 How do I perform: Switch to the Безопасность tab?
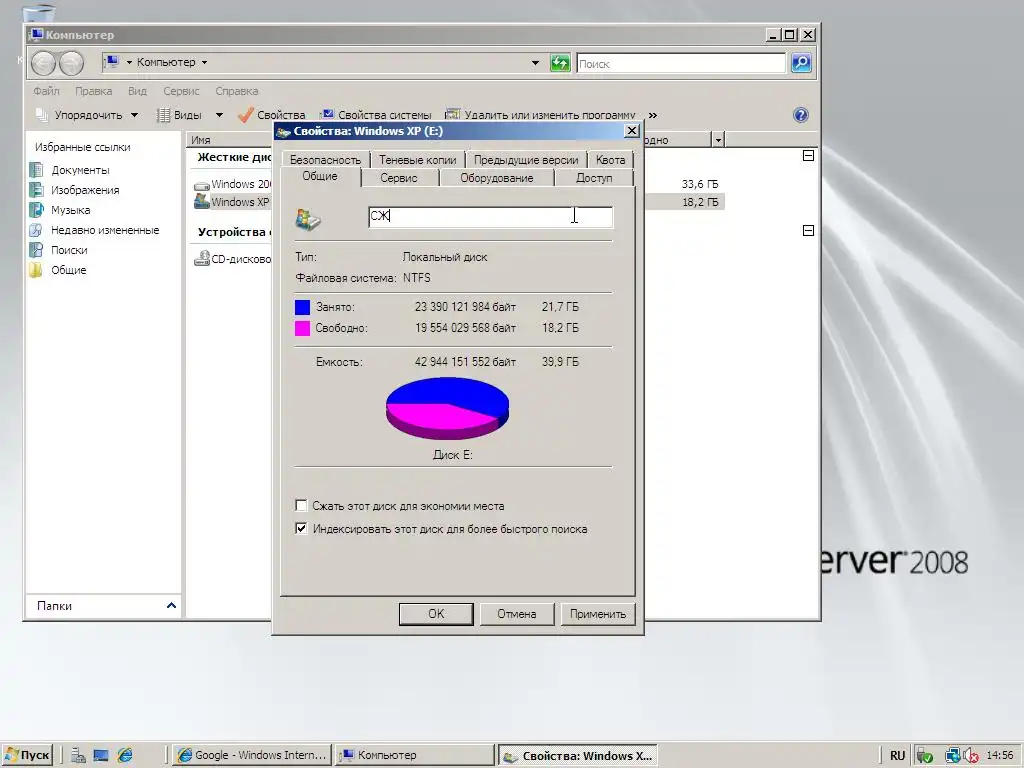pos(325,159)
